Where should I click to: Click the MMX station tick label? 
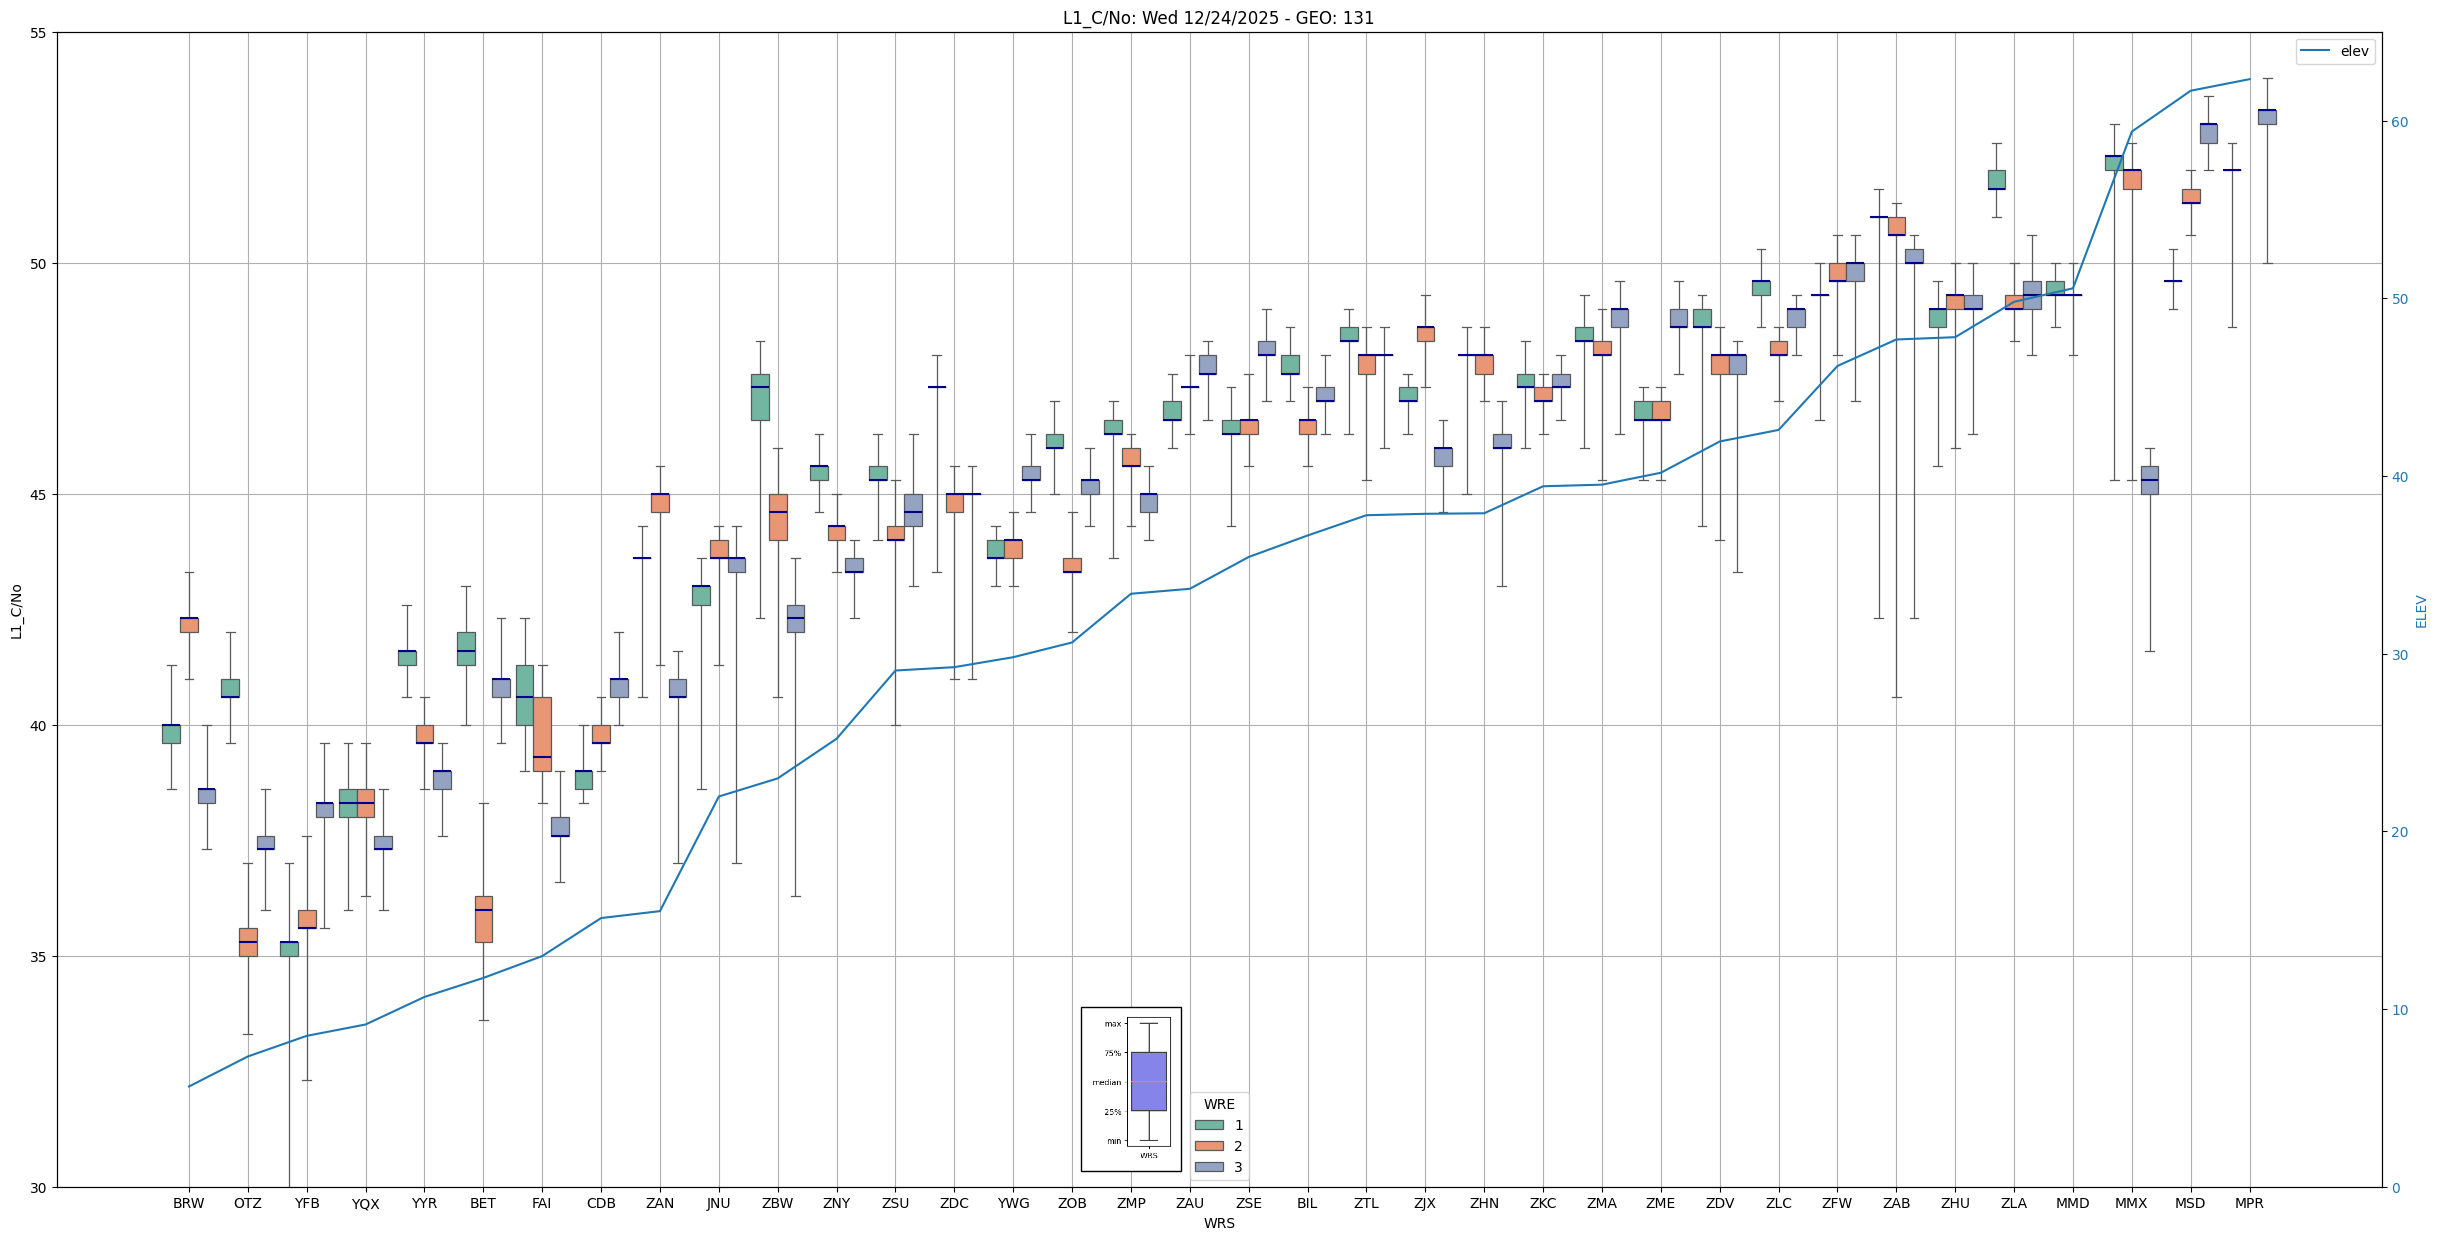(x=2131, y=1203)
